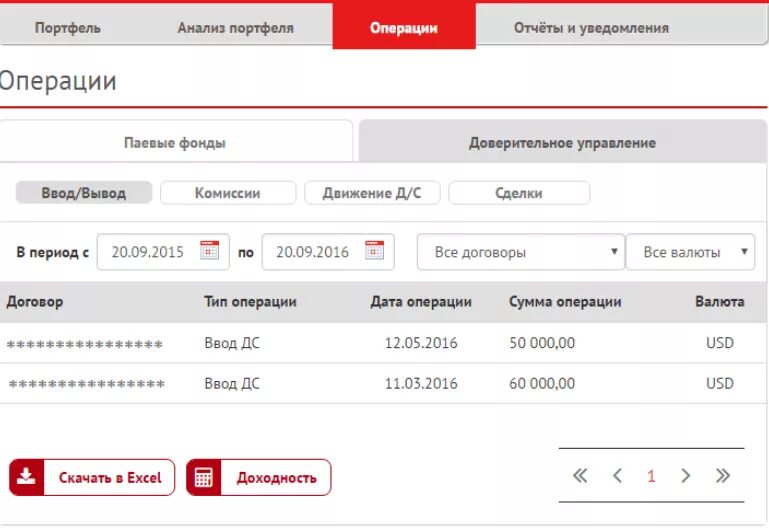This screenshot has width=769, height=528.
Task: Click USD in the 60 000,00 row
Action: (x=720, y=383)
